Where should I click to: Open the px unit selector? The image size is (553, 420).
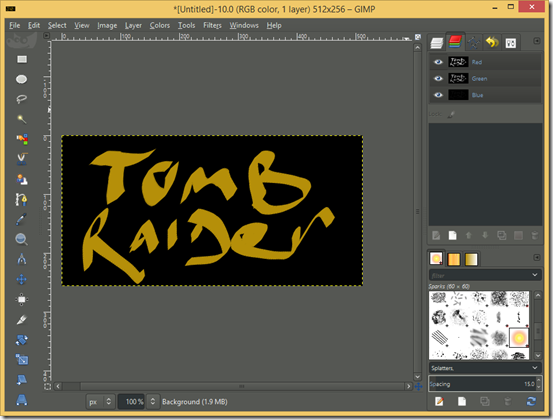(x=101, y=402)
